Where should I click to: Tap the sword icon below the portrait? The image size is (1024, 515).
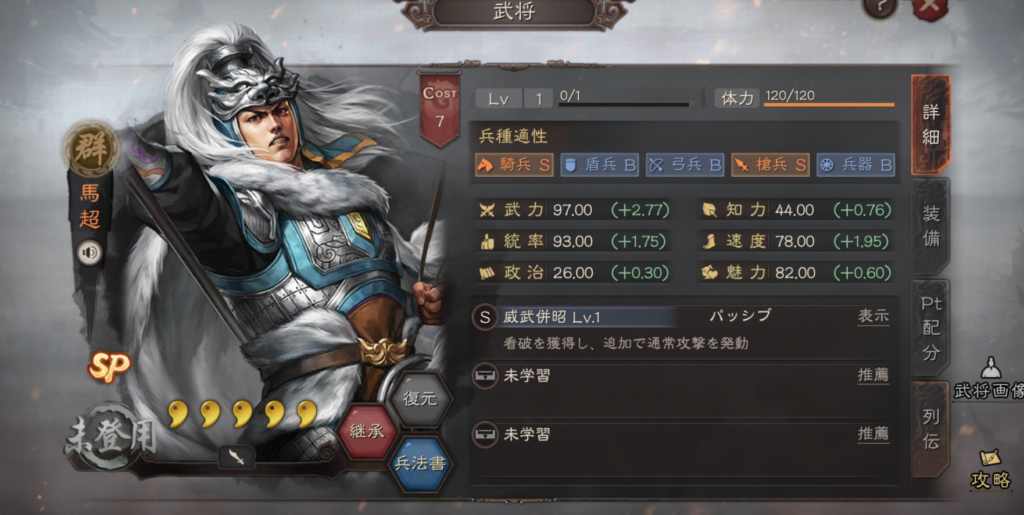(237, 458)
